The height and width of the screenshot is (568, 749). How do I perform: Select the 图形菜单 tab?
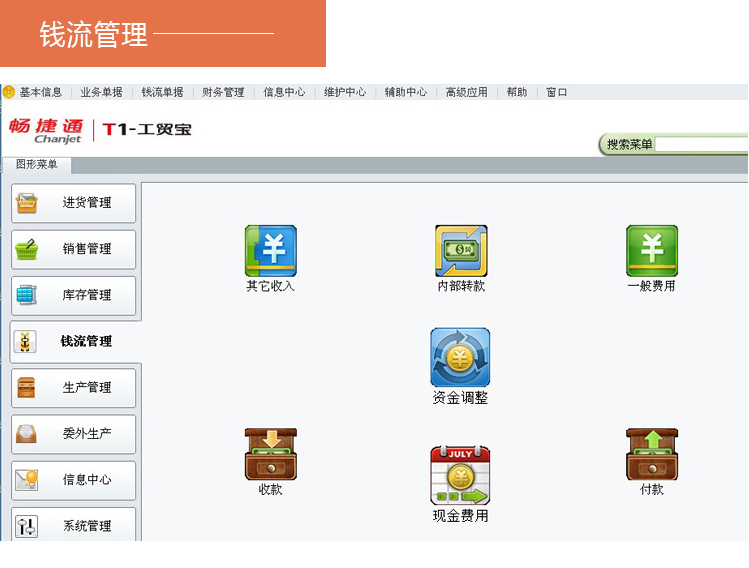pos(37,164)
